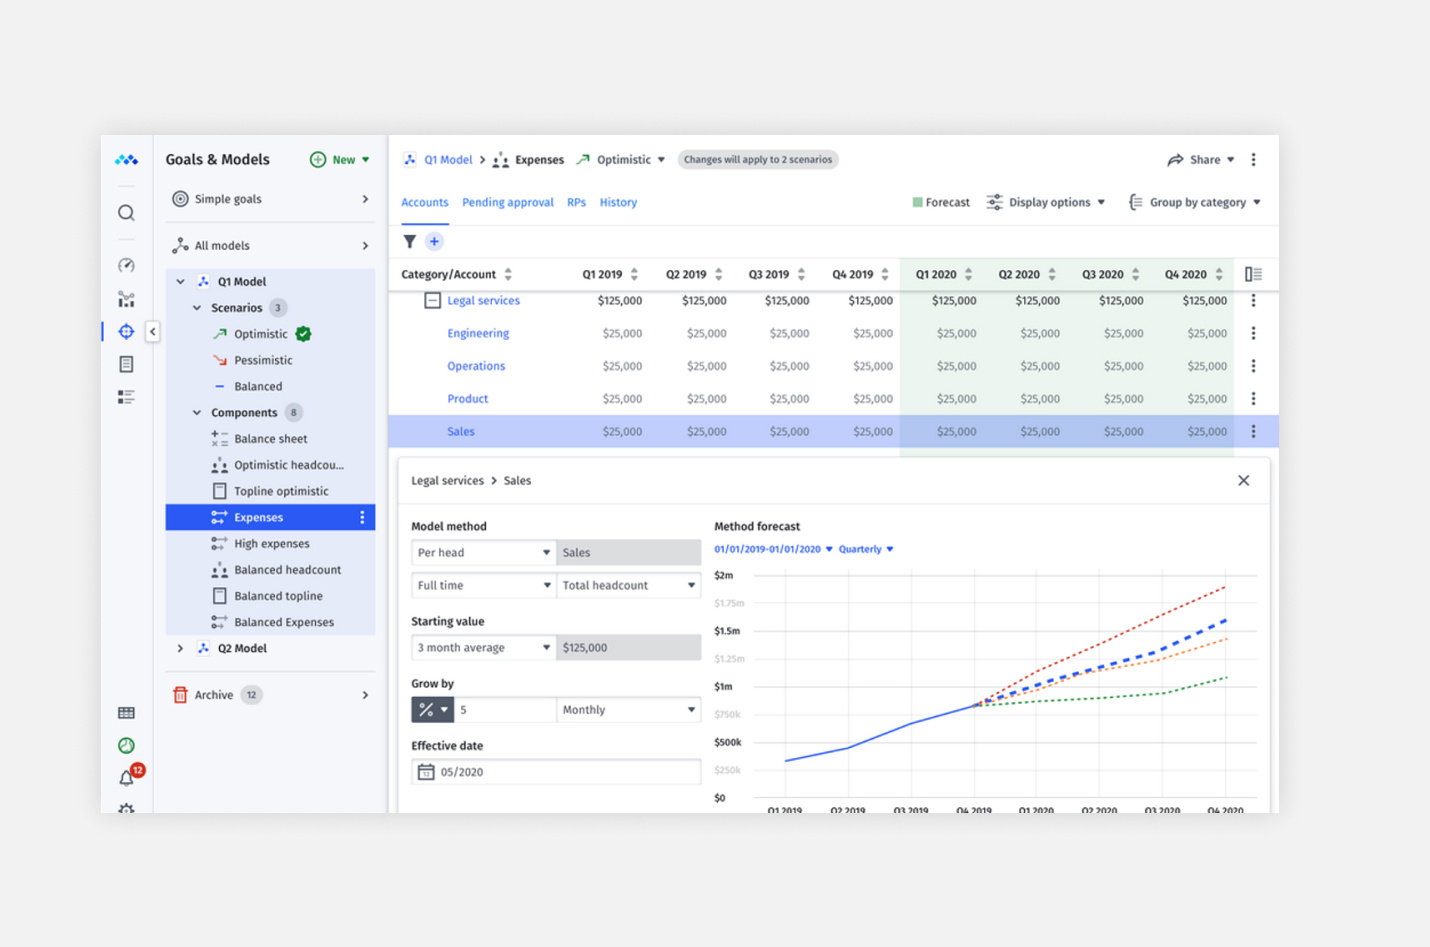Close the Legal services Sales panel

click(1243, 481)
